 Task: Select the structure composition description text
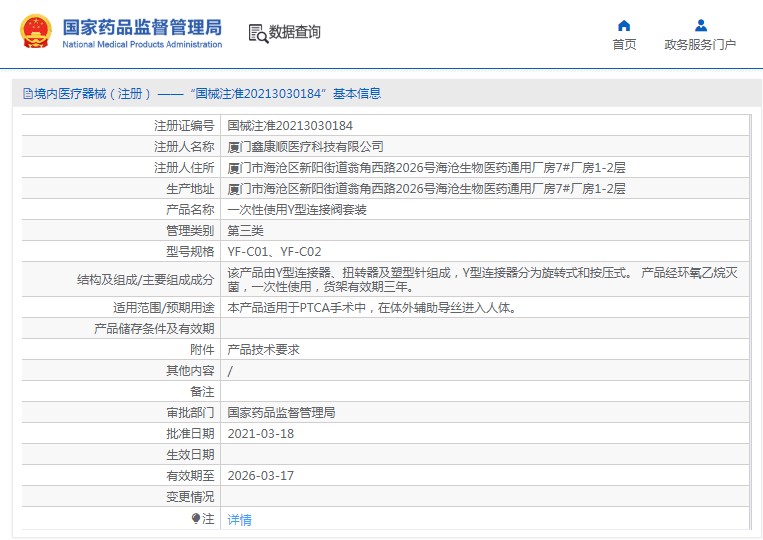click(483, 279)
